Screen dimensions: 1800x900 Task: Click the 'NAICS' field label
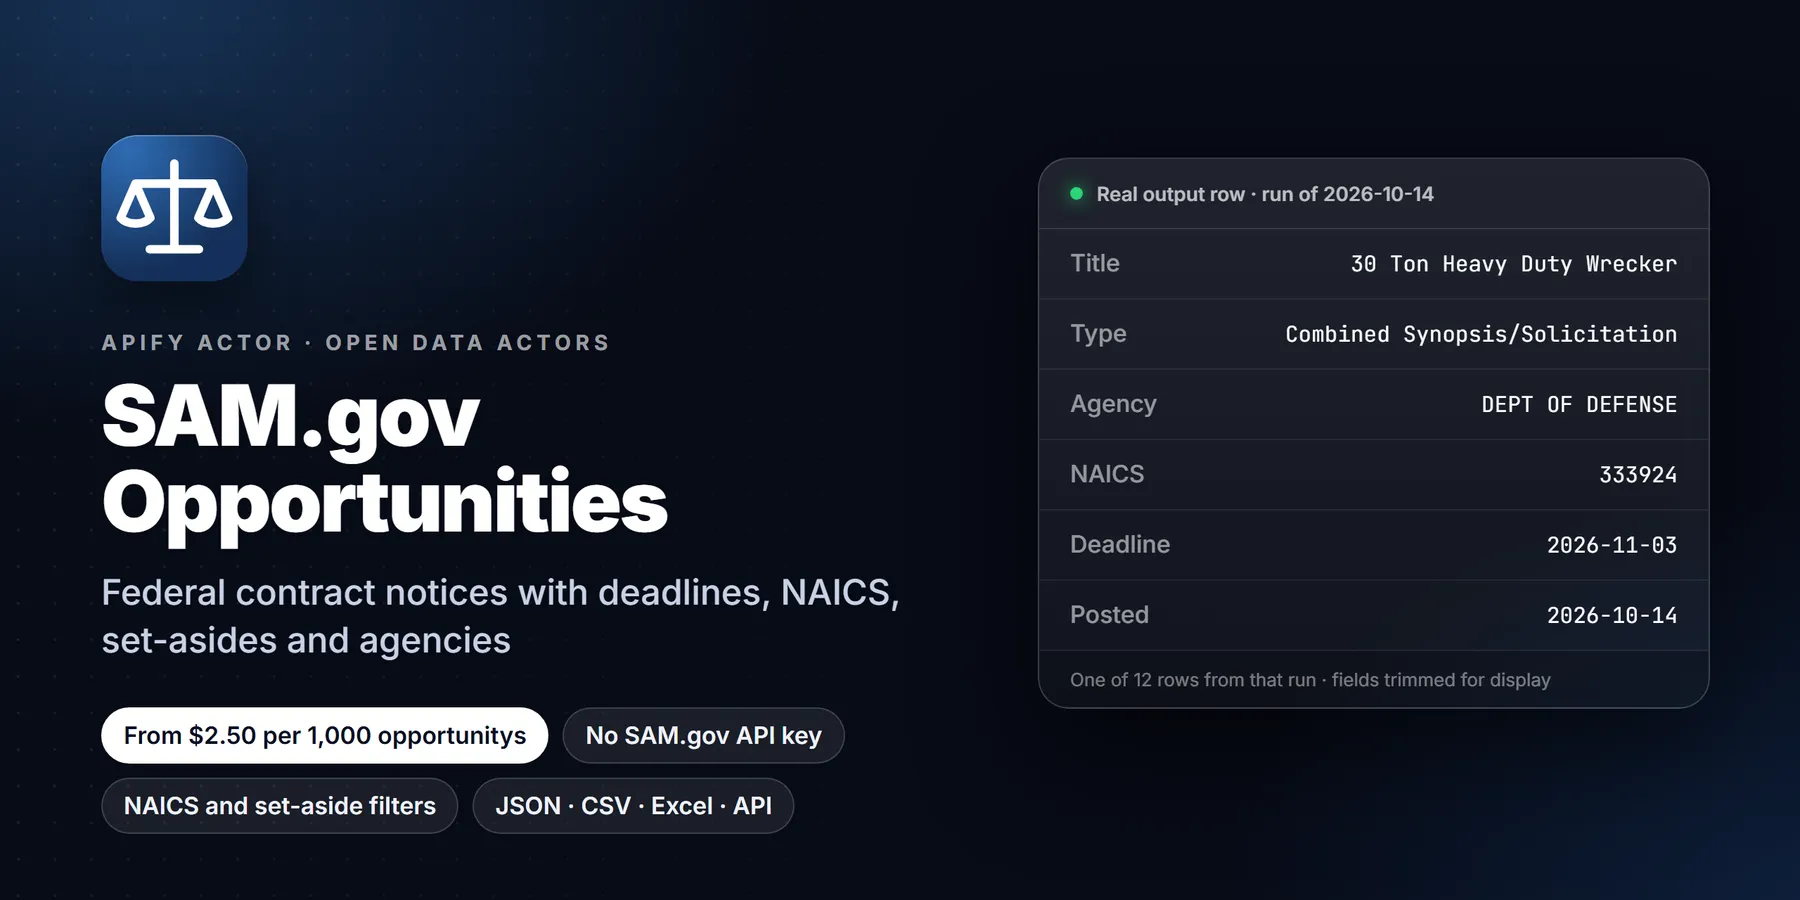point(1107,474)
